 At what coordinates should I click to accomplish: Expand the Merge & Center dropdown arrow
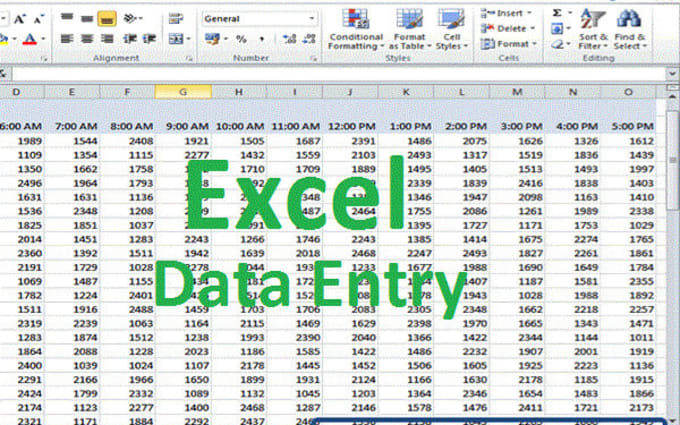189,39
